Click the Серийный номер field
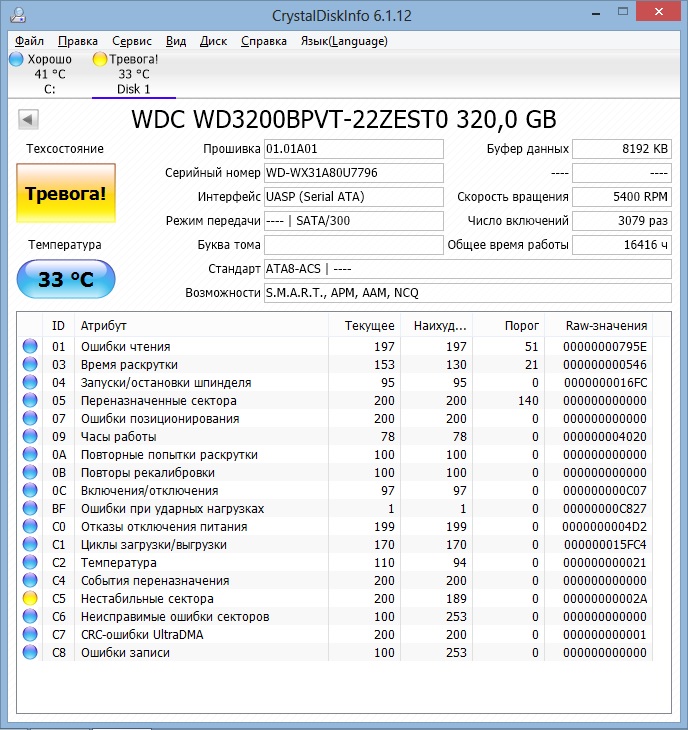This screenshot has width=688, height=730. click(x=353, y=173)
